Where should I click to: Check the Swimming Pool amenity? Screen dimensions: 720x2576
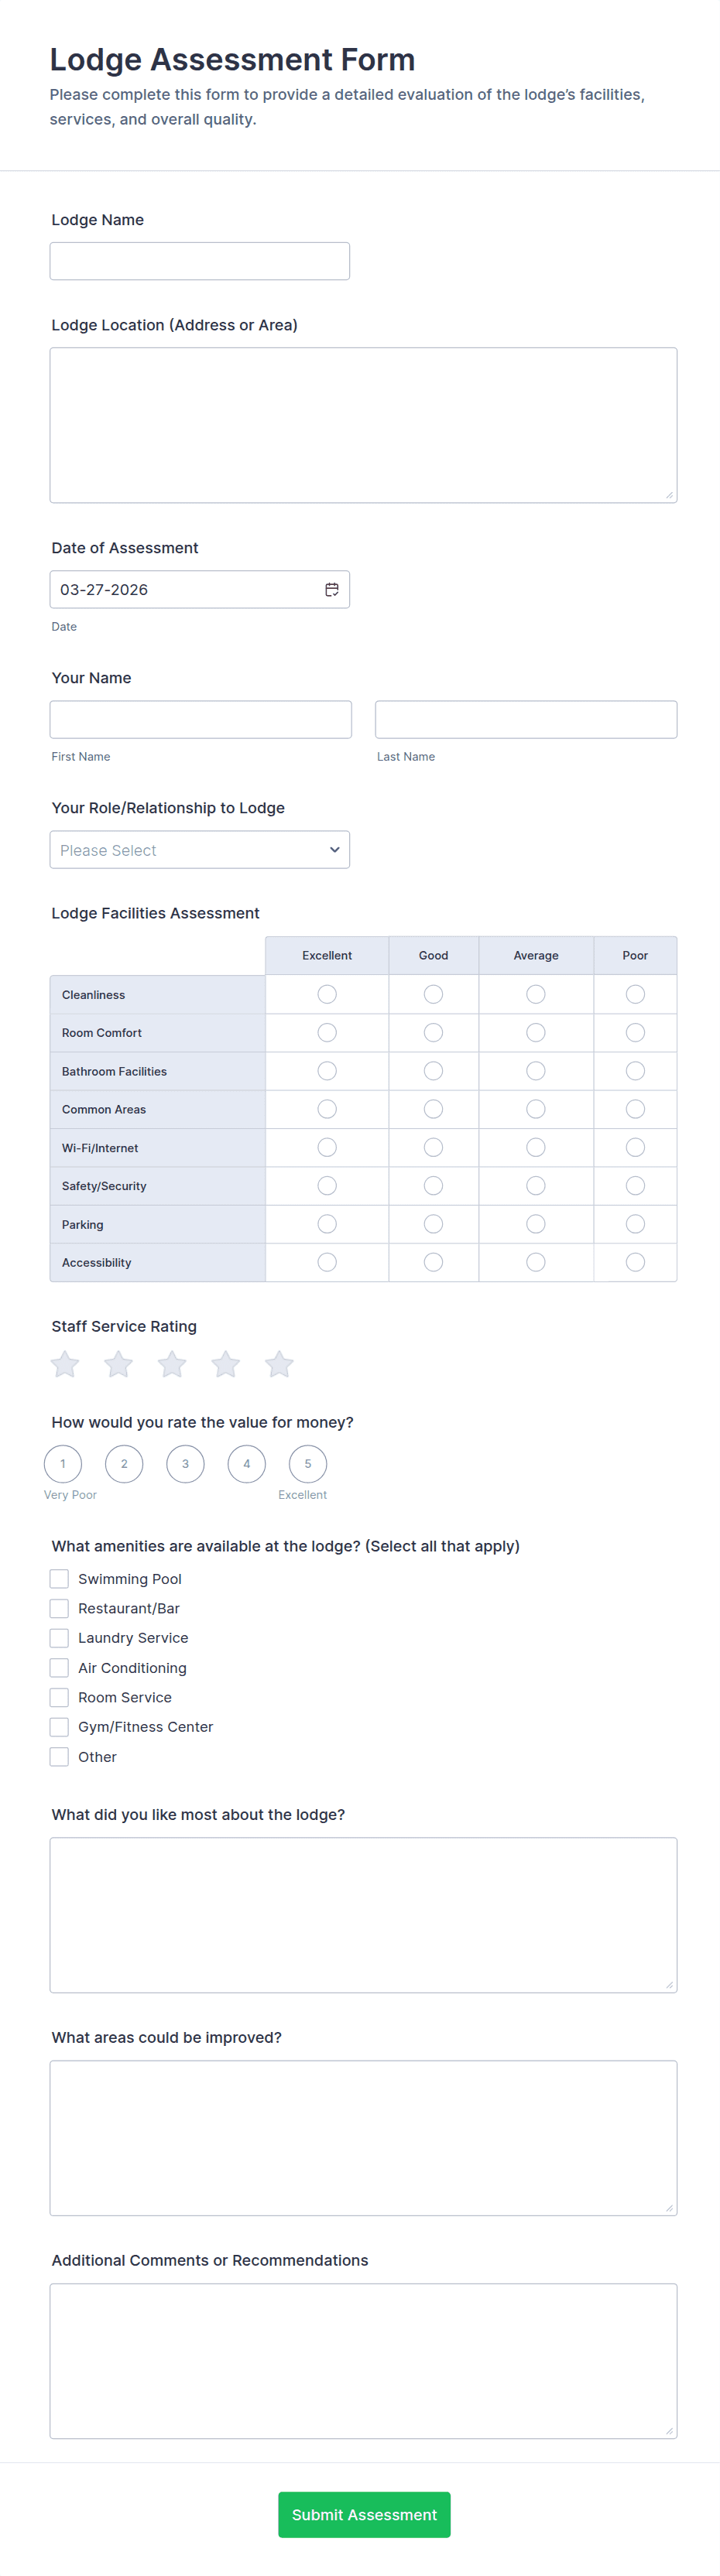60,1579
